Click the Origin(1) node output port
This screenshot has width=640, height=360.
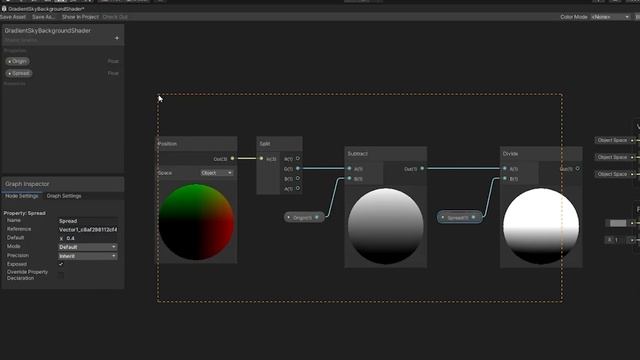317,217
